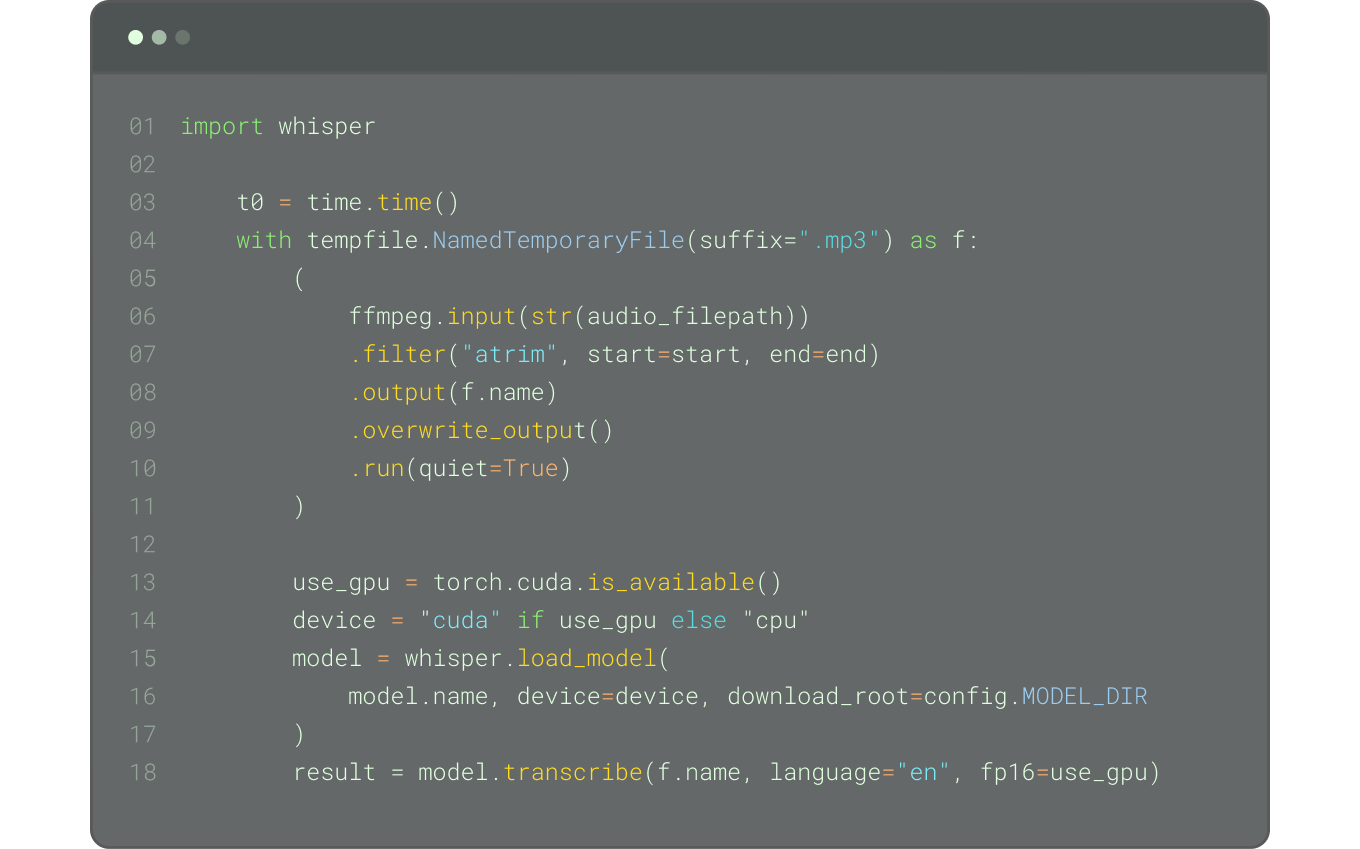The height and width of the screenshot is (849, 1360).
Task: Click line number 03
Action: 143,203
